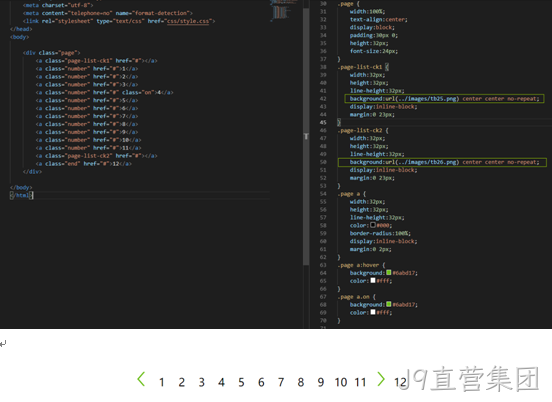Click the tb26.png background line
Image resolution: width=552 pixels, height=402 pixels.
pos(442,162)
